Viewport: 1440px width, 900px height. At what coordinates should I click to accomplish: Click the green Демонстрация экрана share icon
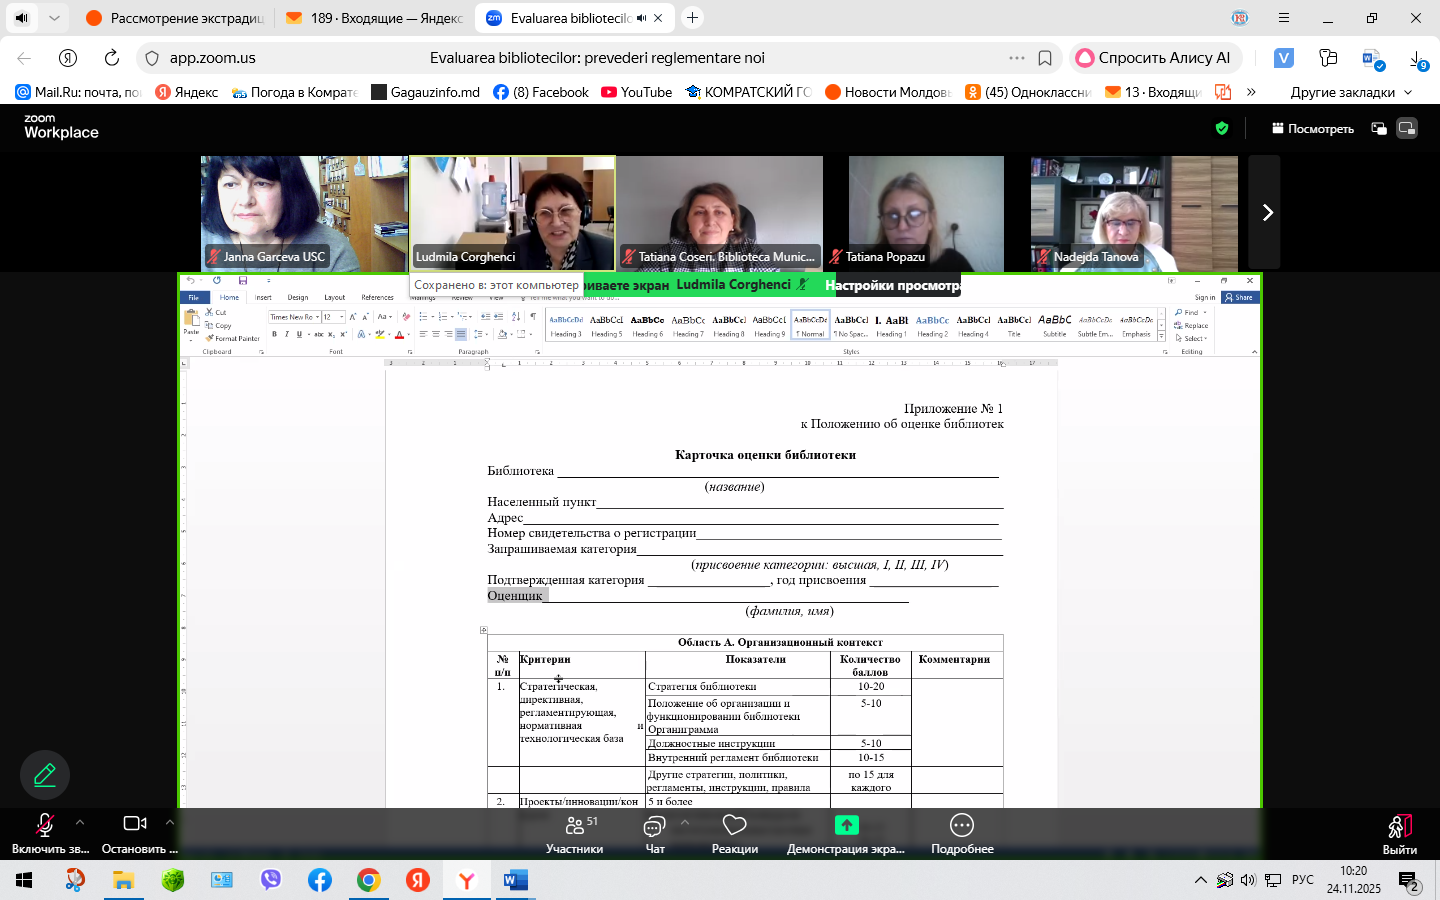point(846,825)
